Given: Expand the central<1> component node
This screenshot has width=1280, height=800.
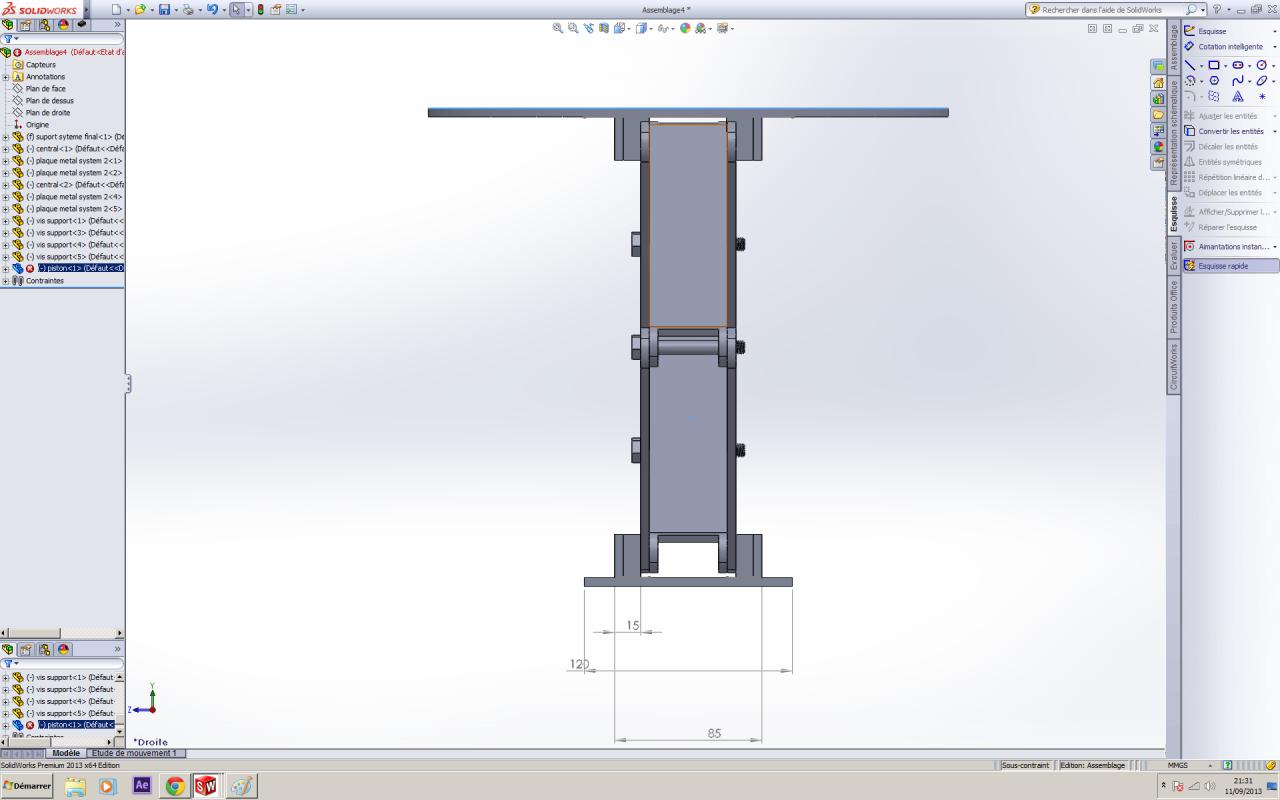Looking at the screenshot, I should click(5, 149).
